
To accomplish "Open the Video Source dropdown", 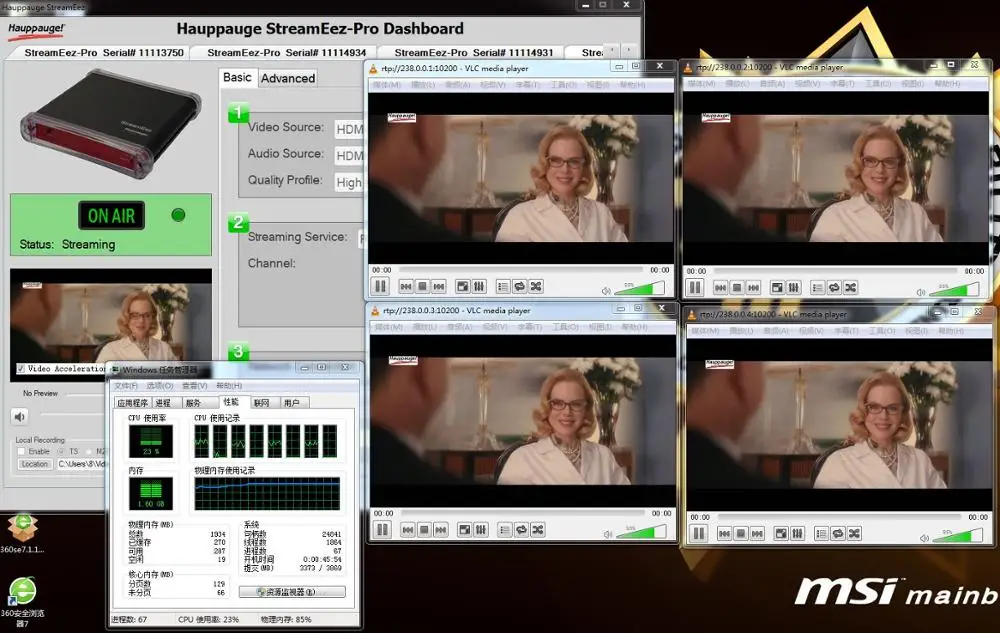I will pos(349,129).
